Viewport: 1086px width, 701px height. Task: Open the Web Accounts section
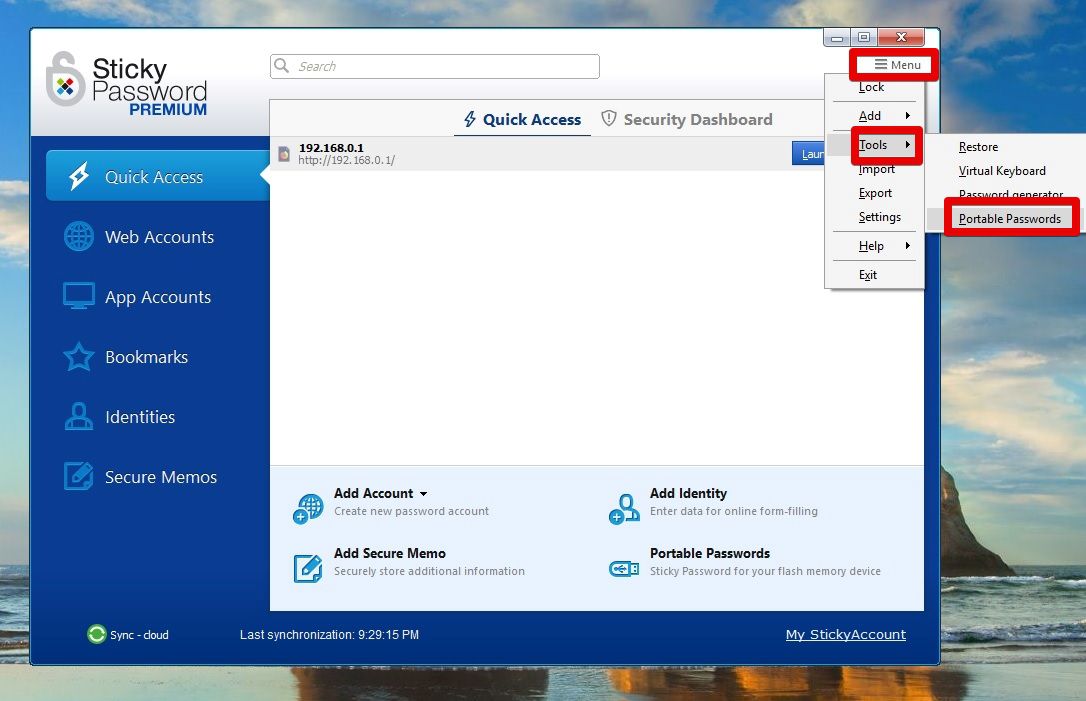pyautogui.click(x=158, y=236)
